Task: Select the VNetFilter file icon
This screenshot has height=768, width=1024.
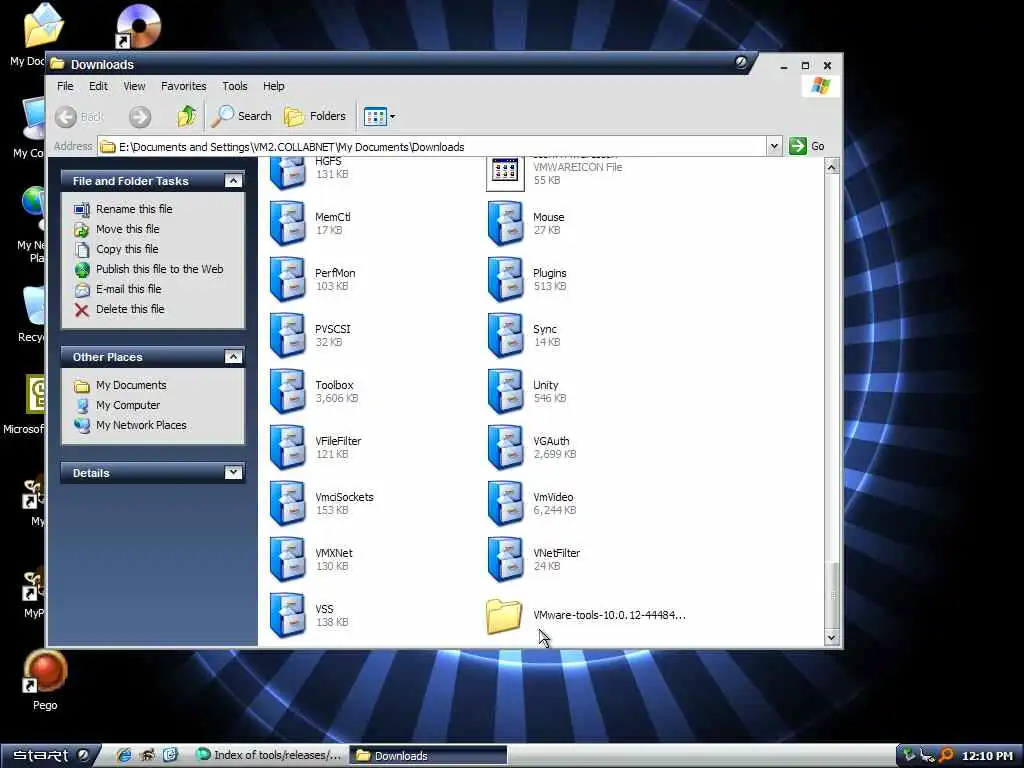Action: point(505,559)
